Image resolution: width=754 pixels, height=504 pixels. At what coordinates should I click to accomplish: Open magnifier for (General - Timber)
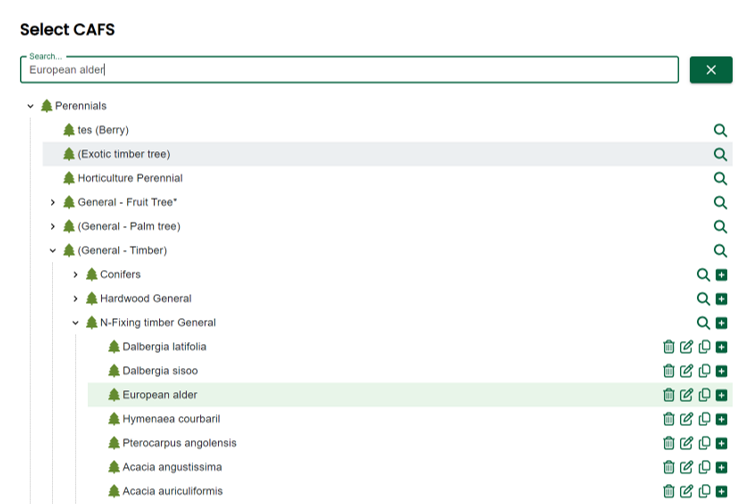pyautogui.click(x=720, y=251)
